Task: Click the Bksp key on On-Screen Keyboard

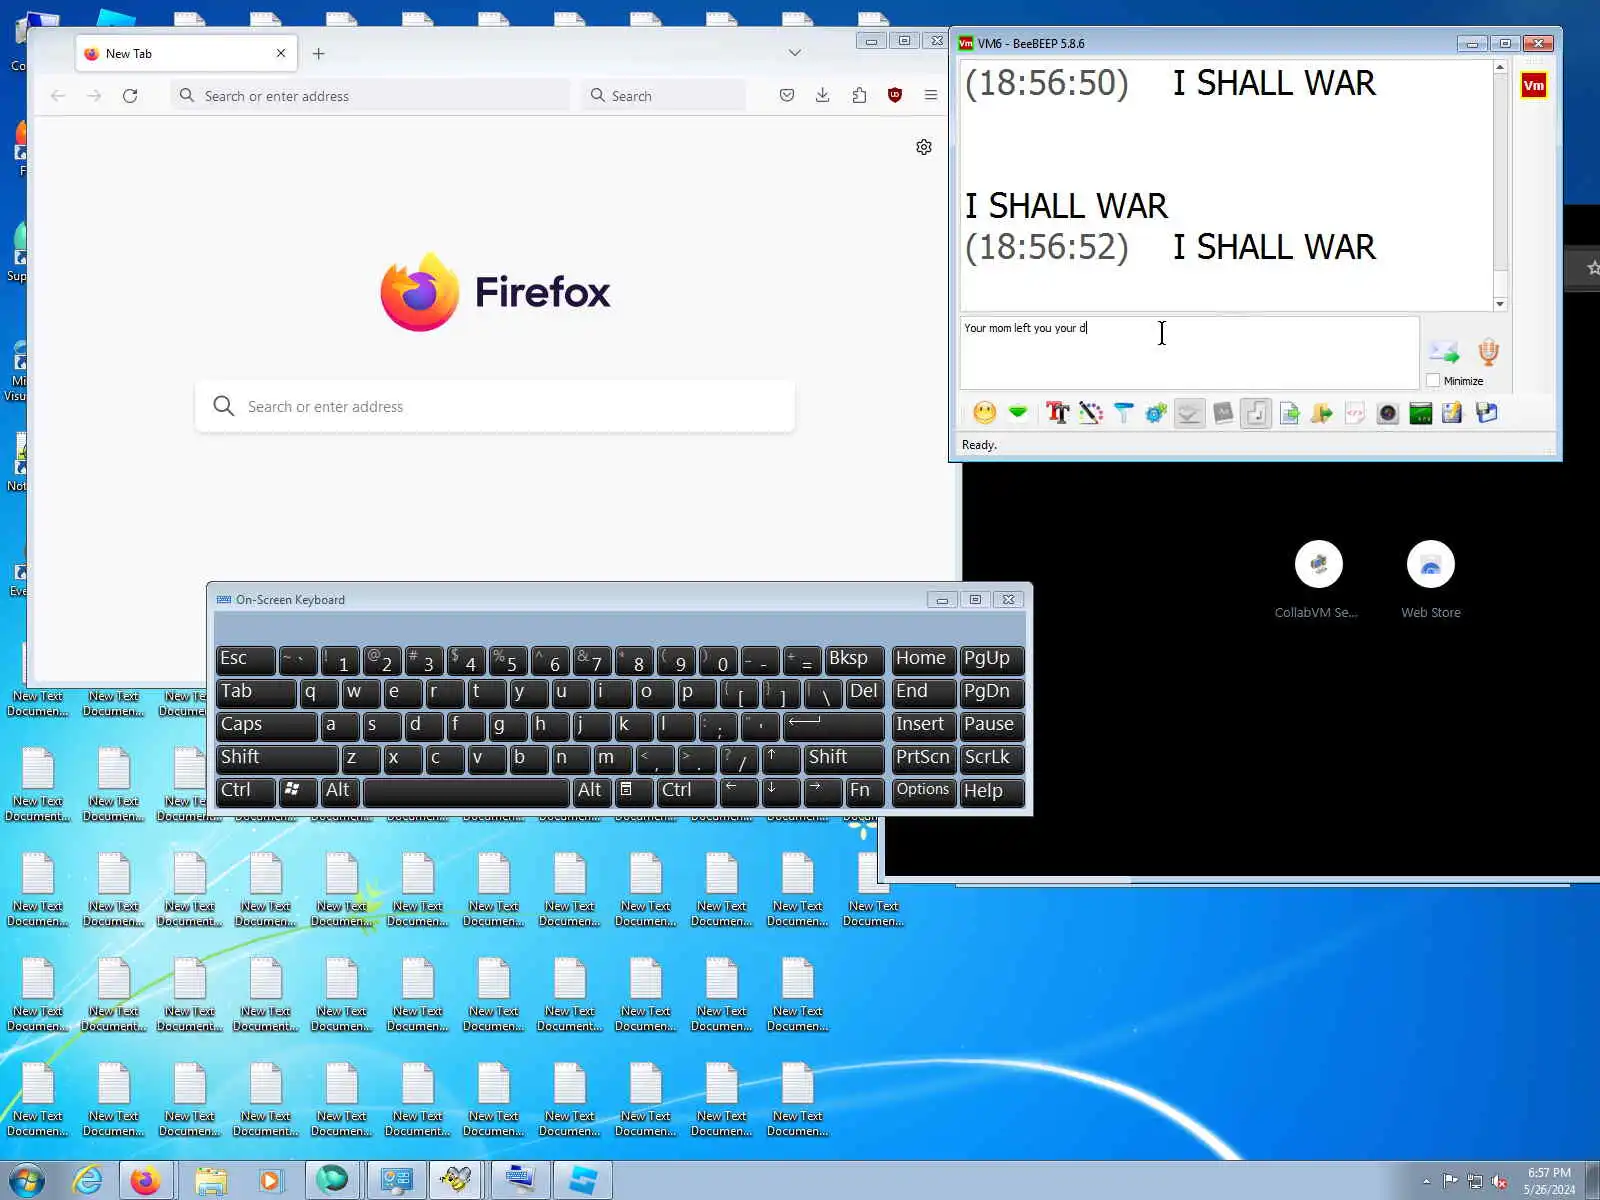Action: click(x=854, y=659)
